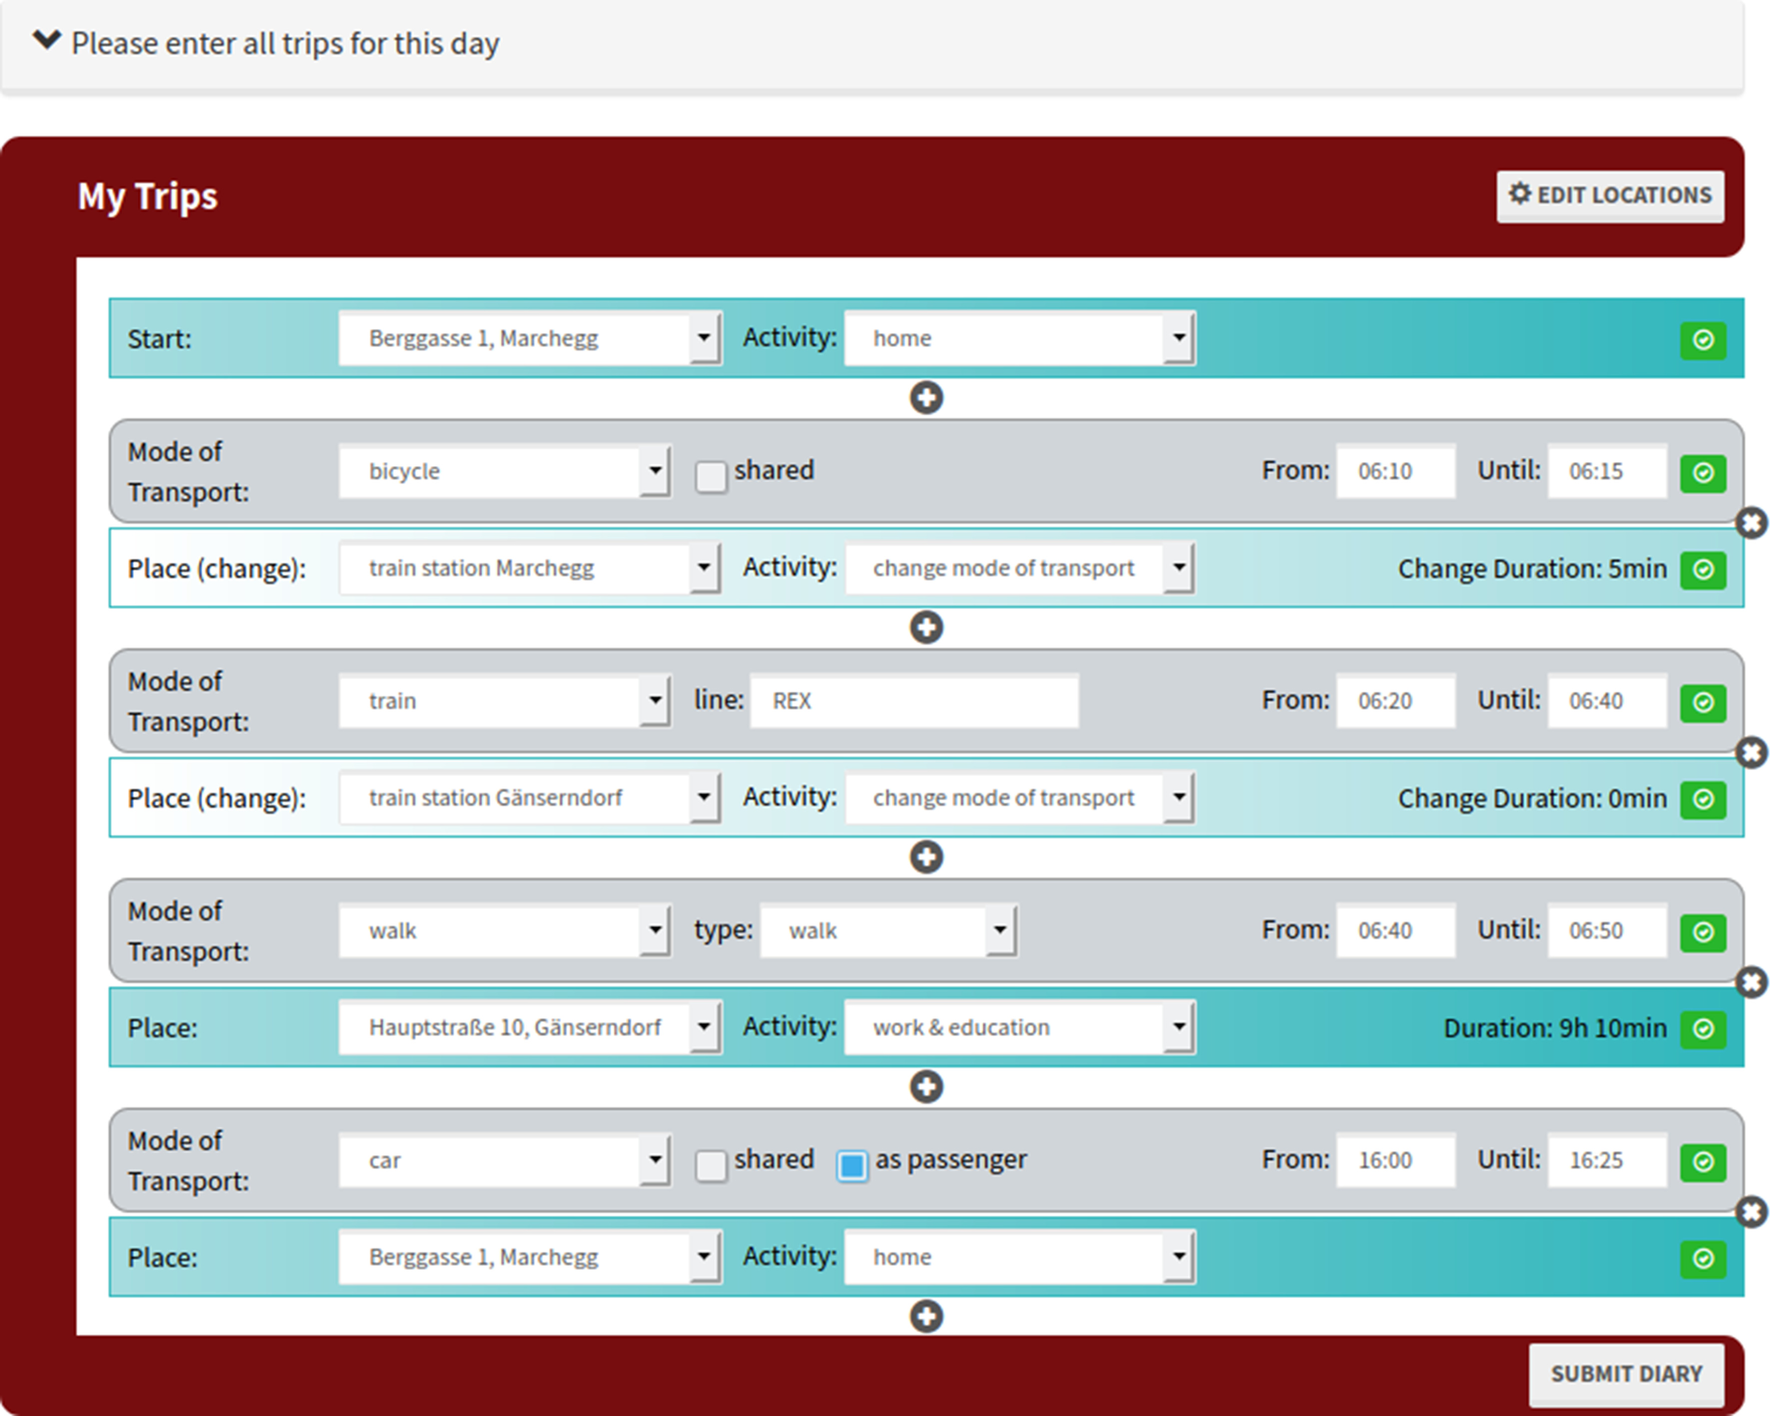Click SUBMIT DIARY button
The height and width of the screenshot is (1416, 1770).
pyautogui.click(x=1626, y=1375)
